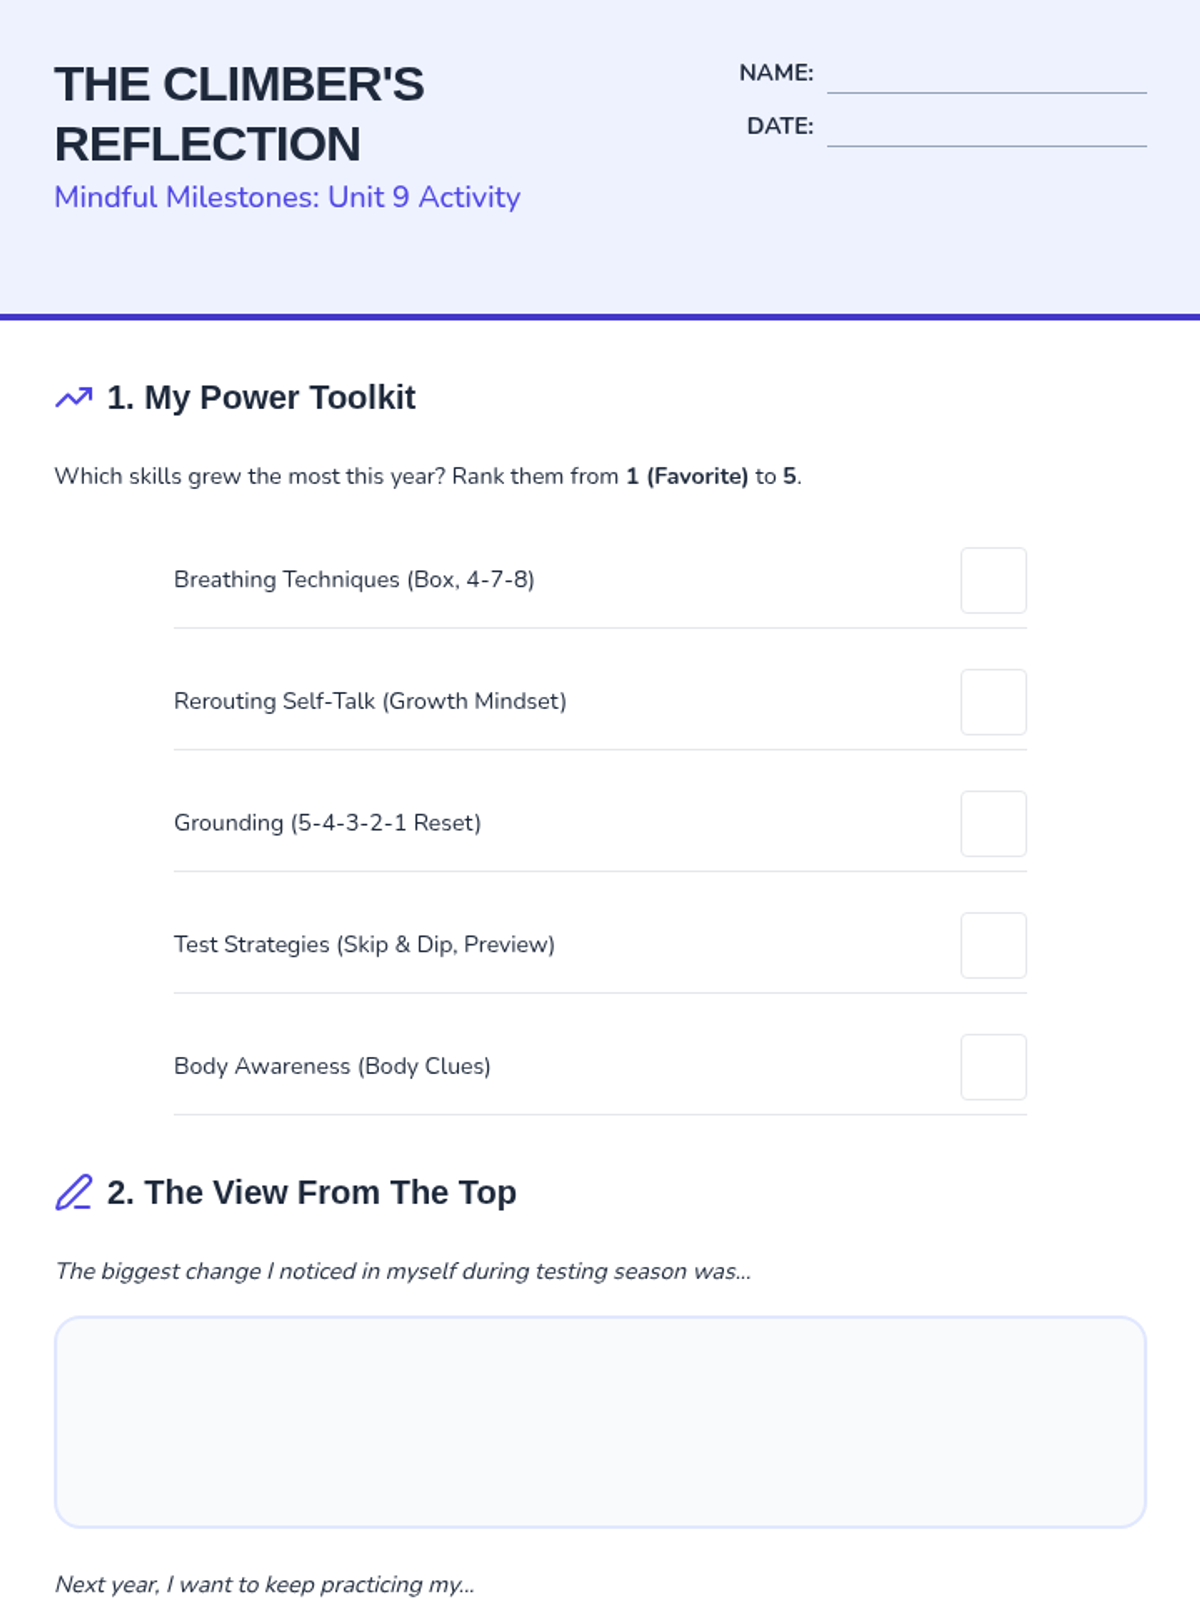The height and width of the screenshot is (1600, 1200).
Task: Click the rank box for Rerouting Self-Talk
Action: (x=993, y=702)
